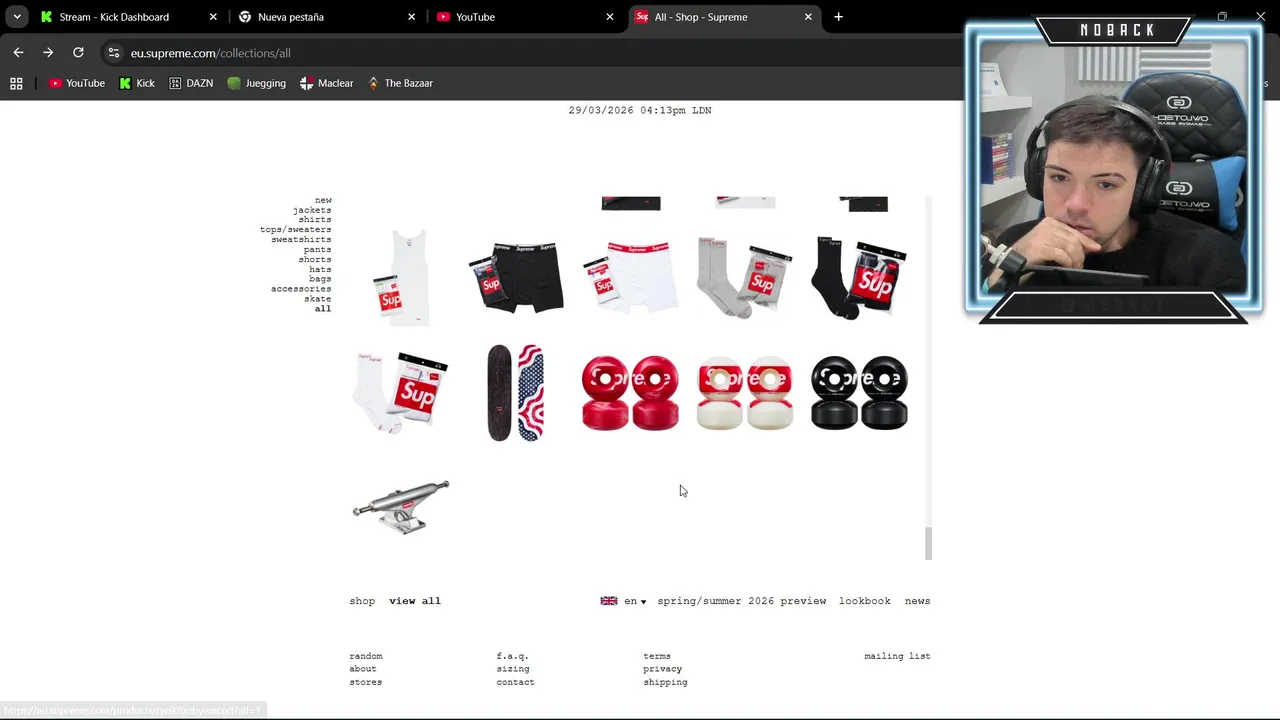
Task: Open the white tank top product
Action: click(401, 277)
